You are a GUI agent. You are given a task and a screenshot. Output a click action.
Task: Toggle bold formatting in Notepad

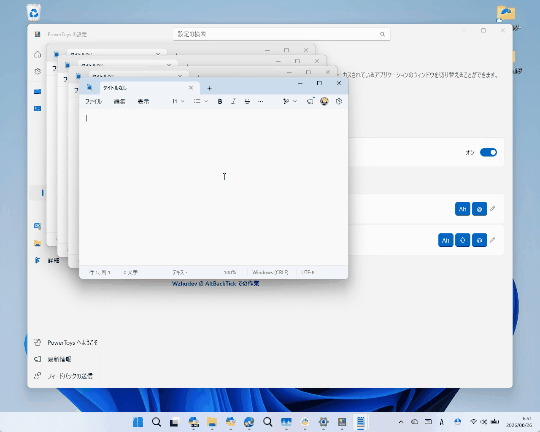220,101
